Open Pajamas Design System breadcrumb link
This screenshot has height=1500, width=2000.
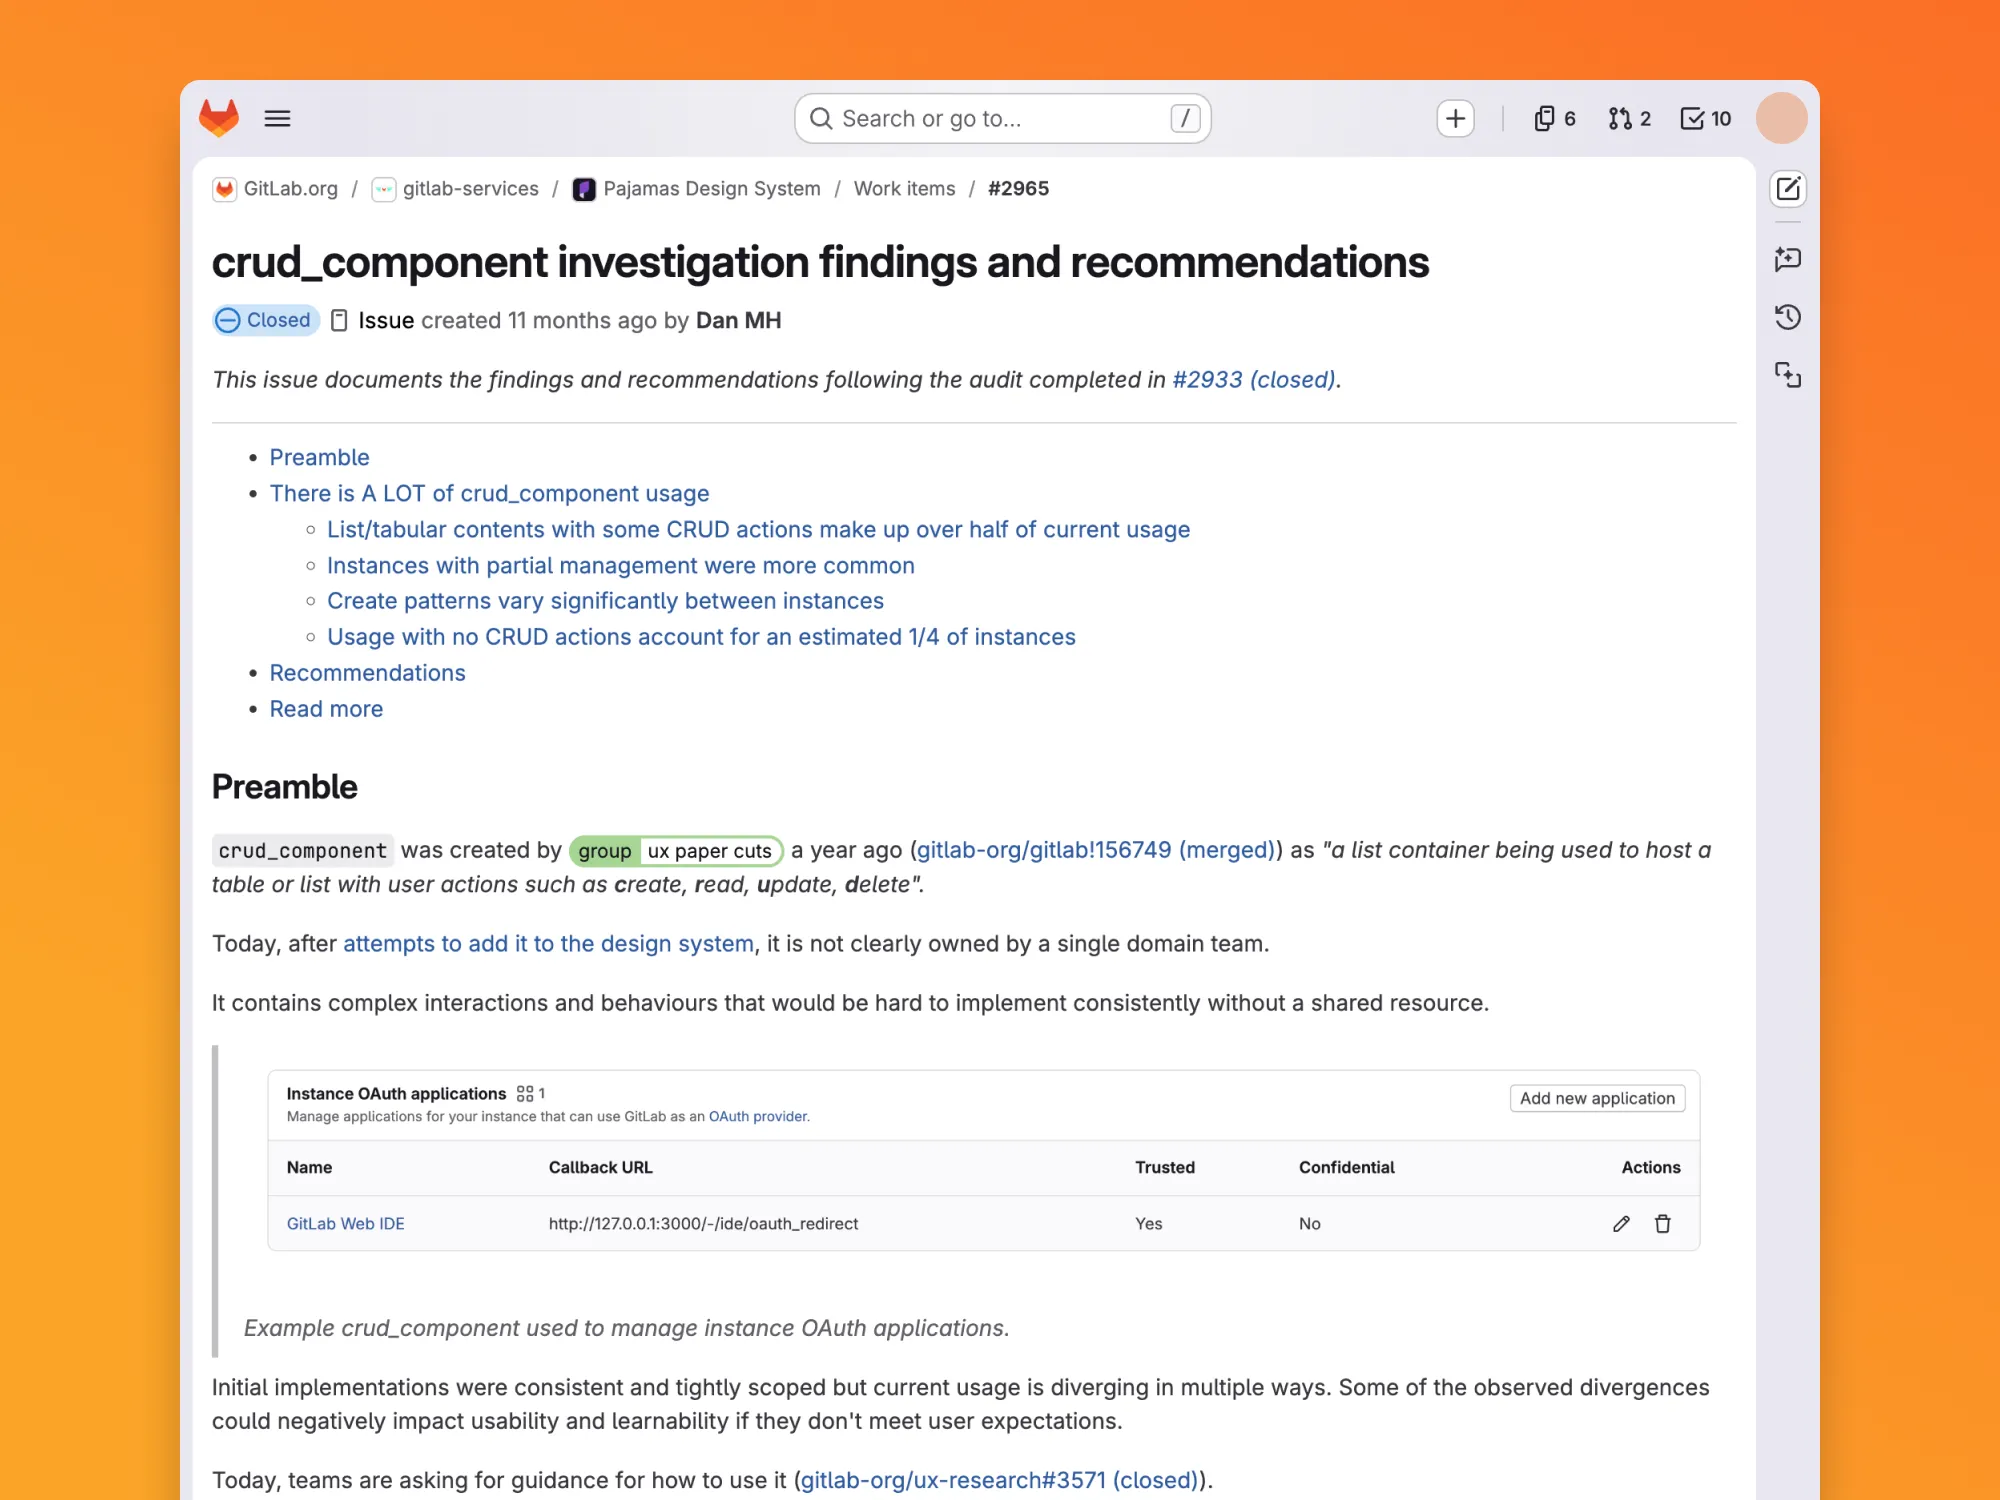(x=712, y=189)
